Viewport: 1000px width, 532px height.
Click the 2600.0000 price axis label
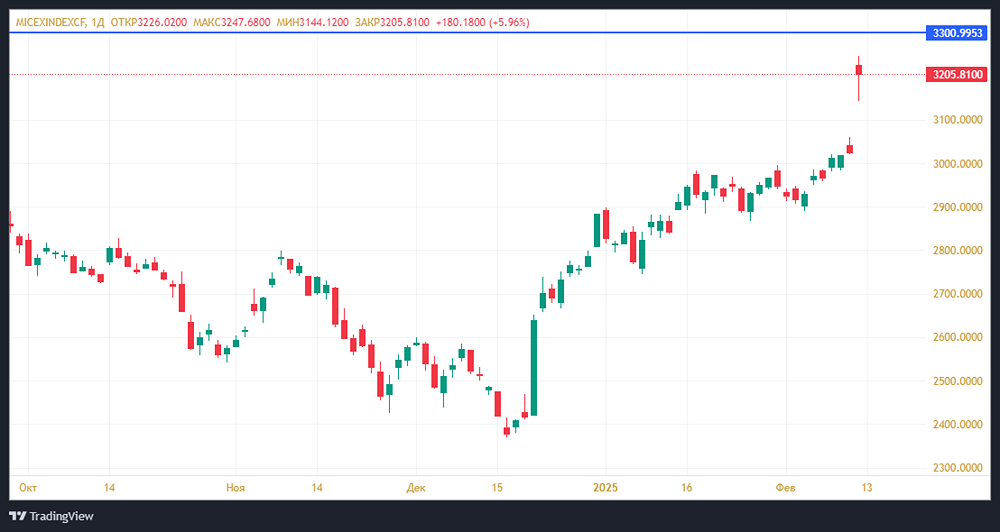pyautogui.click(x=957, y=337)
